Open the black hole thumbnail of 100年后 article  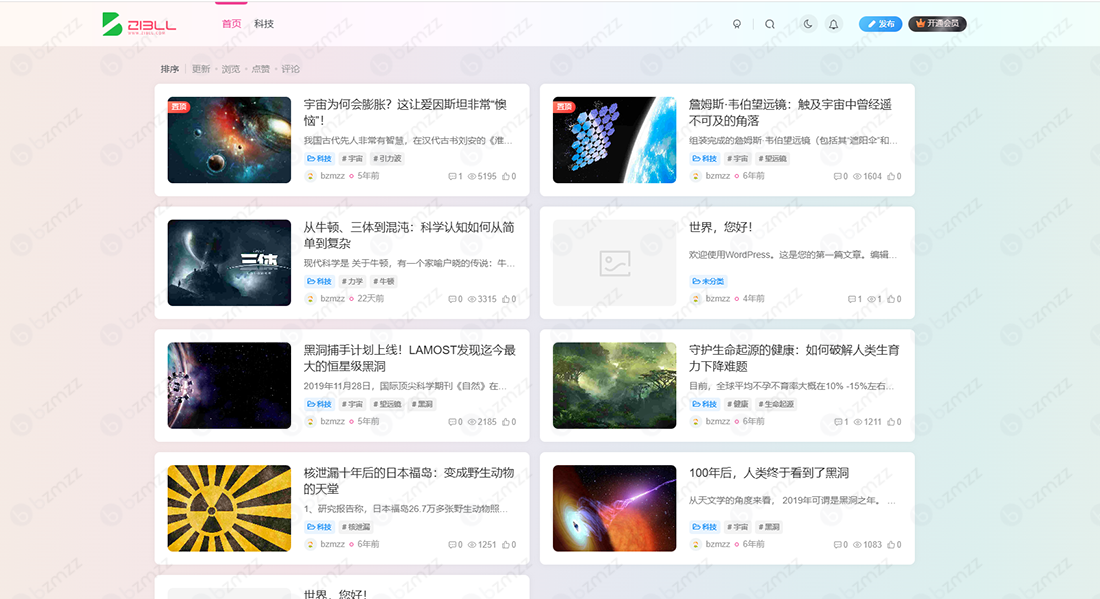tap(615, 508)
